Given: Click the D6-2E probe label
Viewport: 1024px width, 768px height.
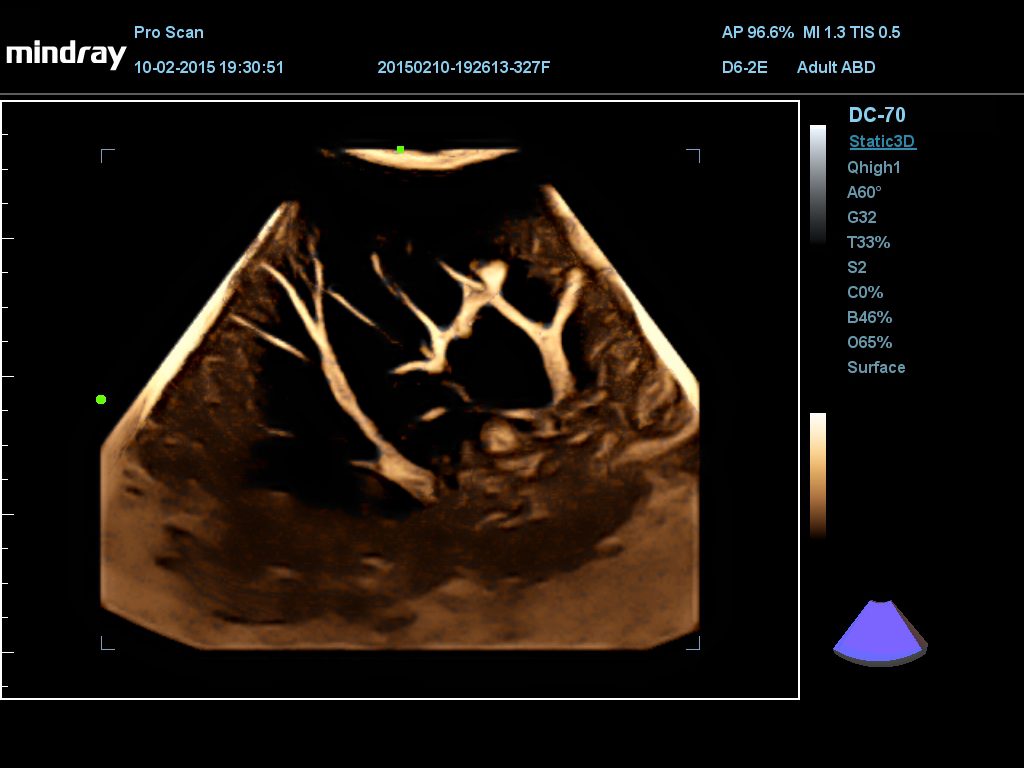Looking at the screenshot, I should point(744,67).
